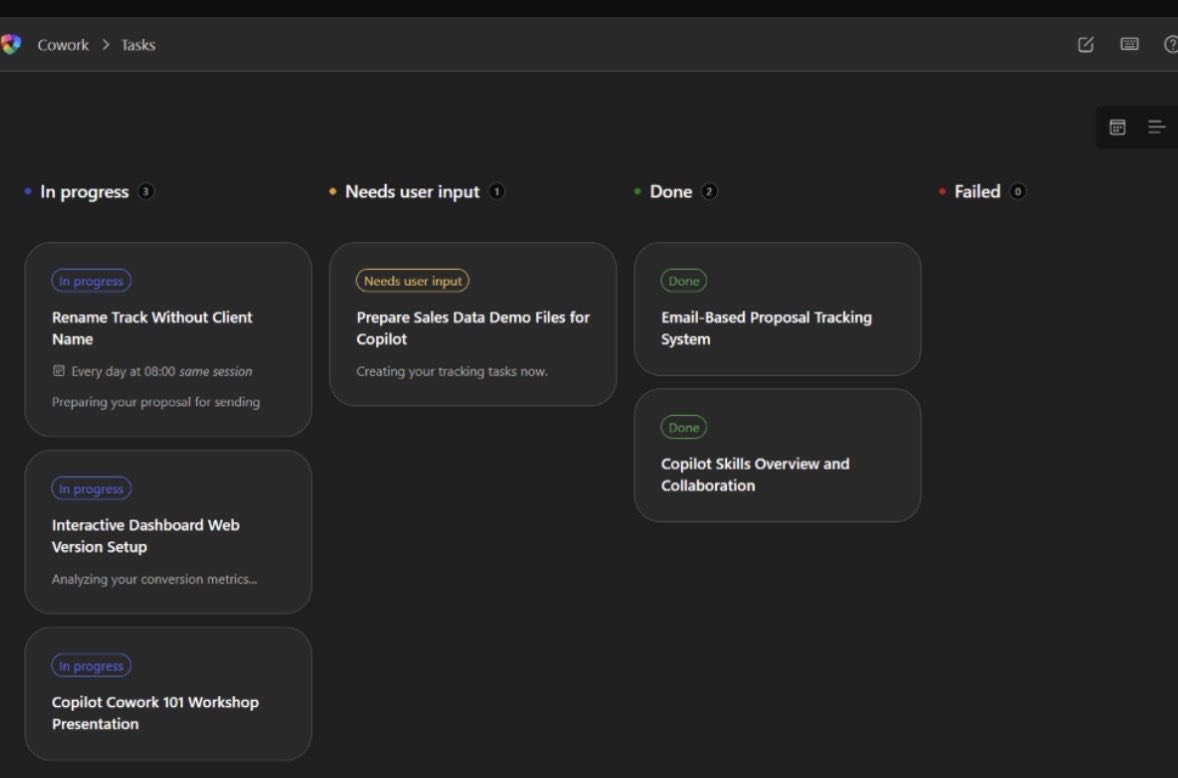Click the keyboard shortcuts icon

pyautogui.click(x=1129, y=44)
